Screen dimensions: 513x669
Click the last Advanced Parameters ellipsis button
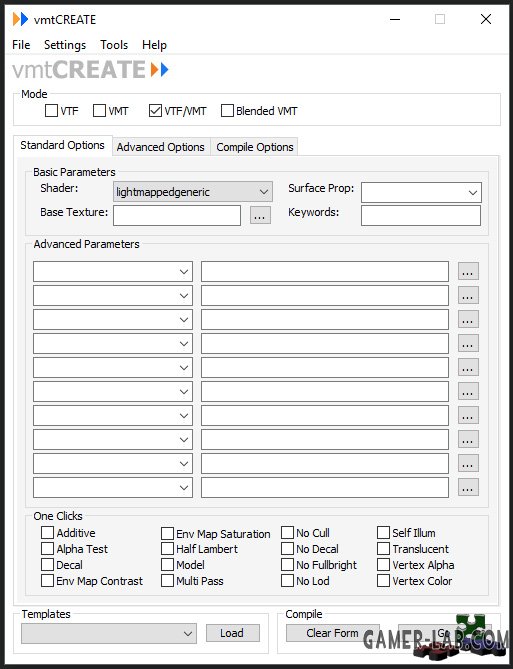(x=468, y=487)
